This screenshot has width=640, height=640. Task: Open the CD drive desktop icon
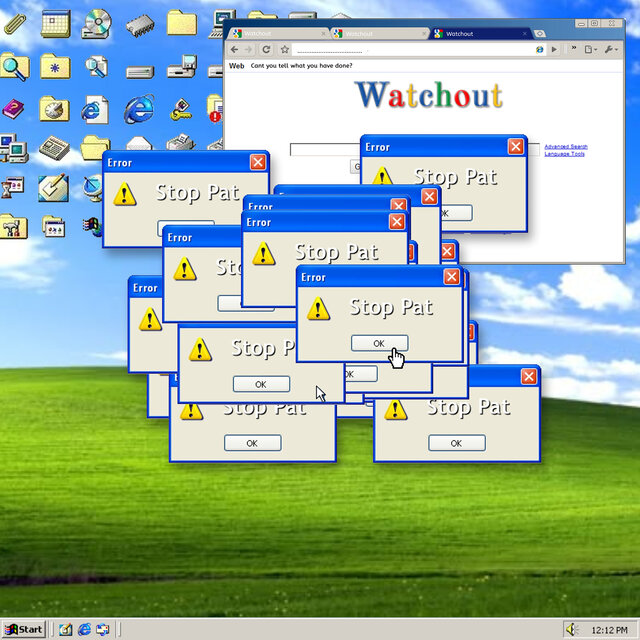[96, 24]
